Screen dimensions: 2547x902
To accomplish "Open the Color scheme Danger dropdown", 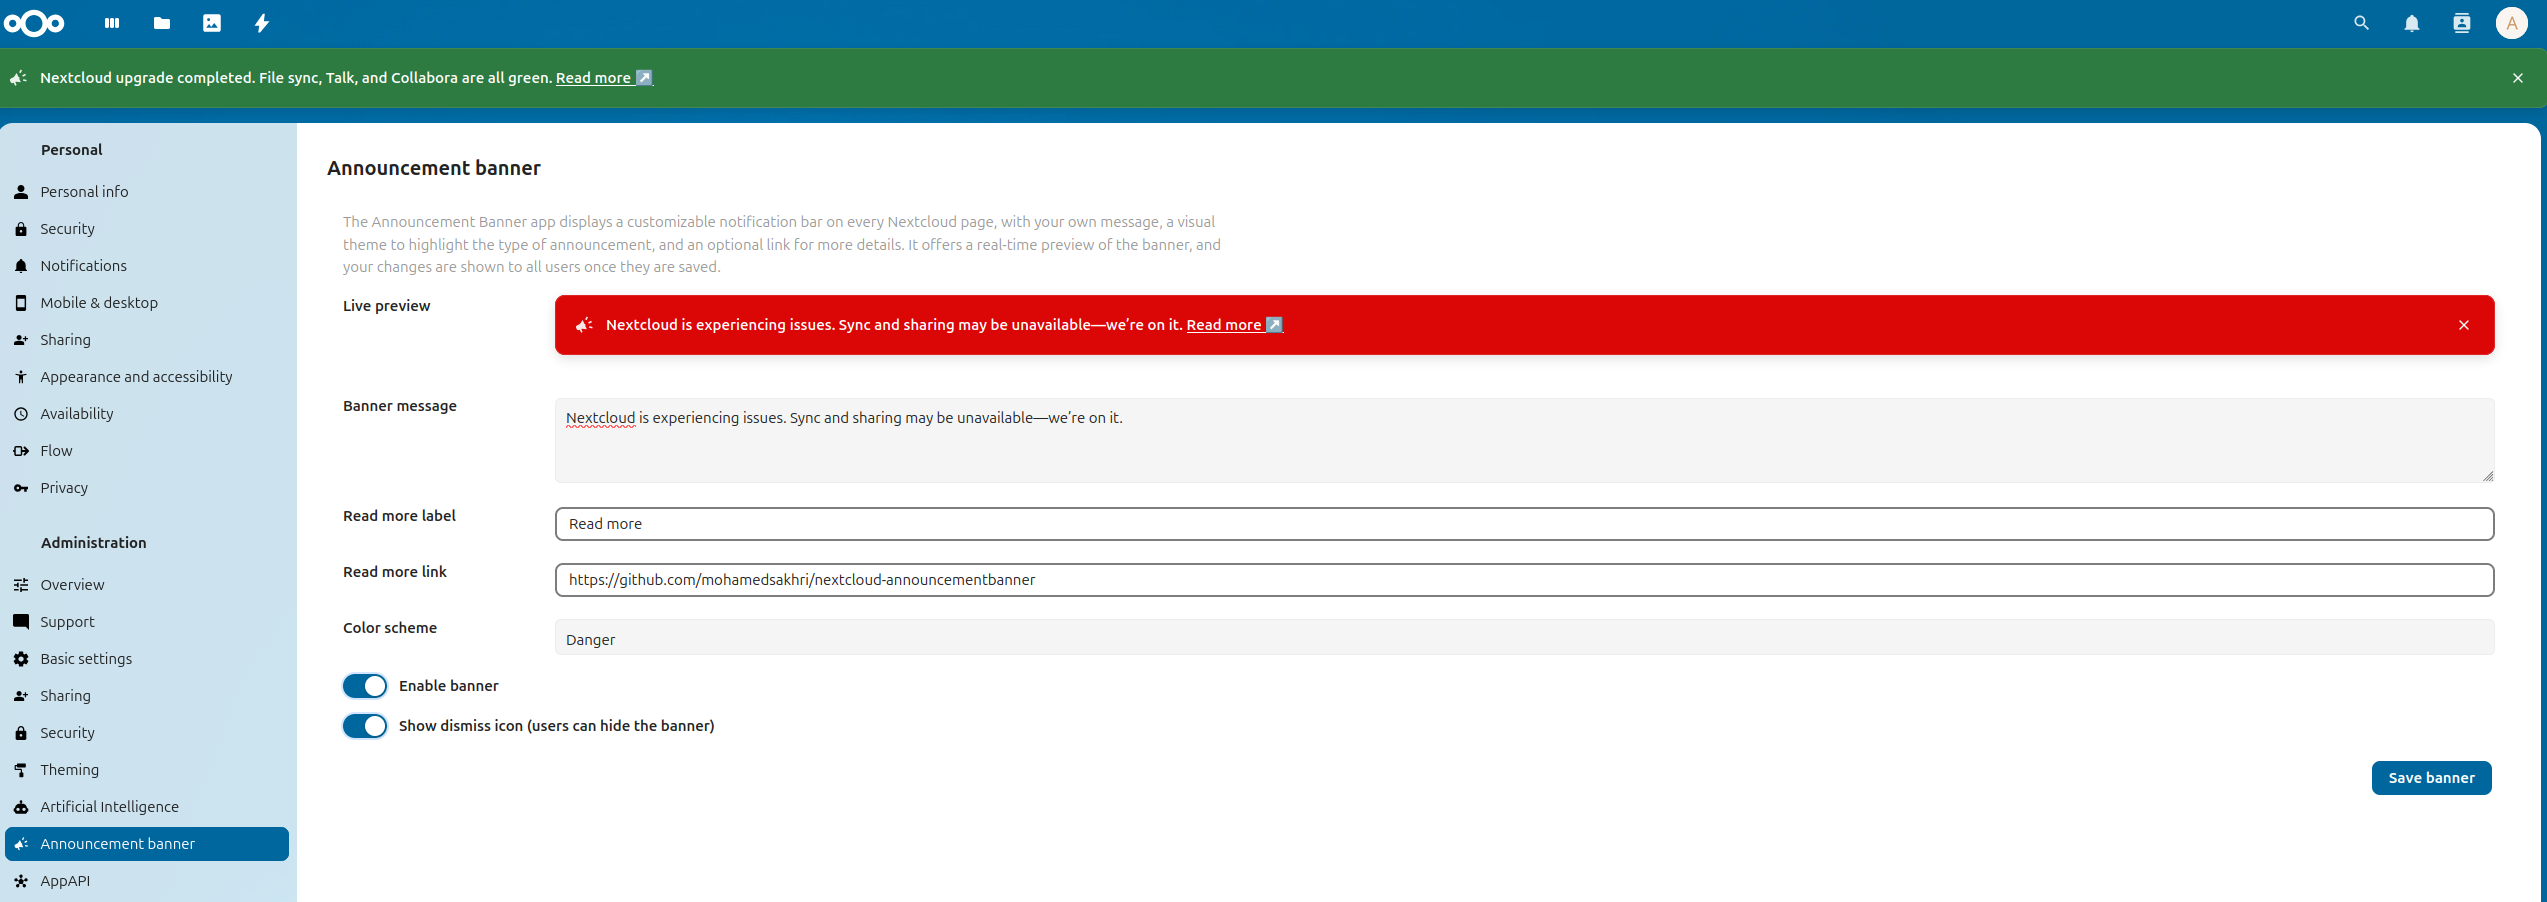I will [x=1525, y=639].
